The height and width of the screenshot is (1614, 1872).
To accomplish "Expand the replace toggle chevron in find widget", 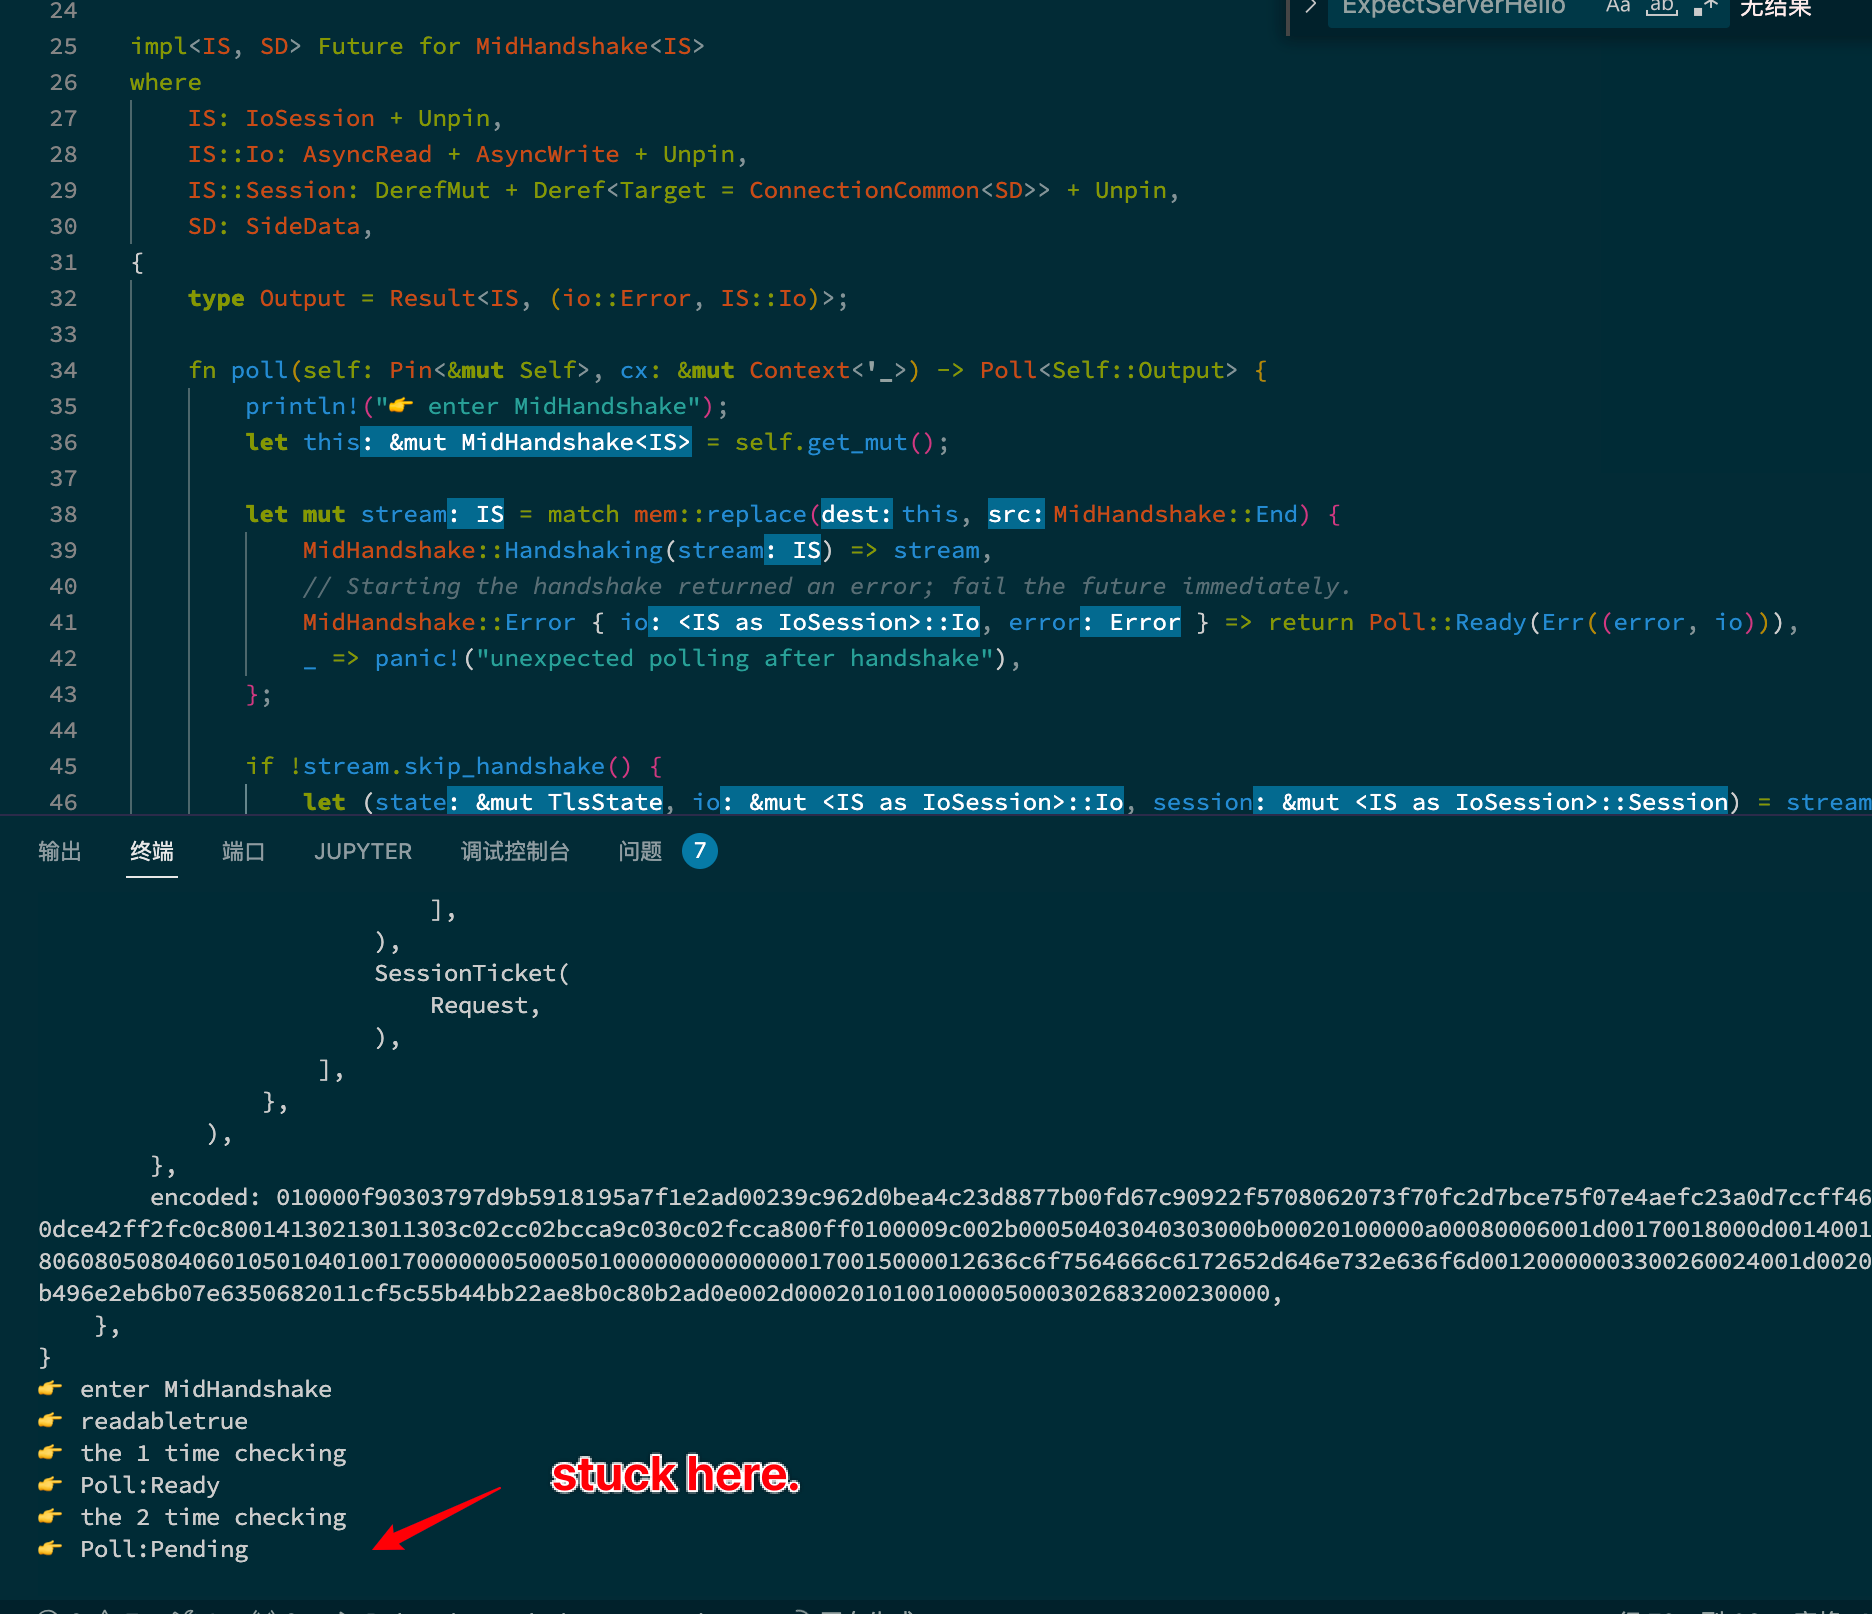I will (x=1310, y=7).
